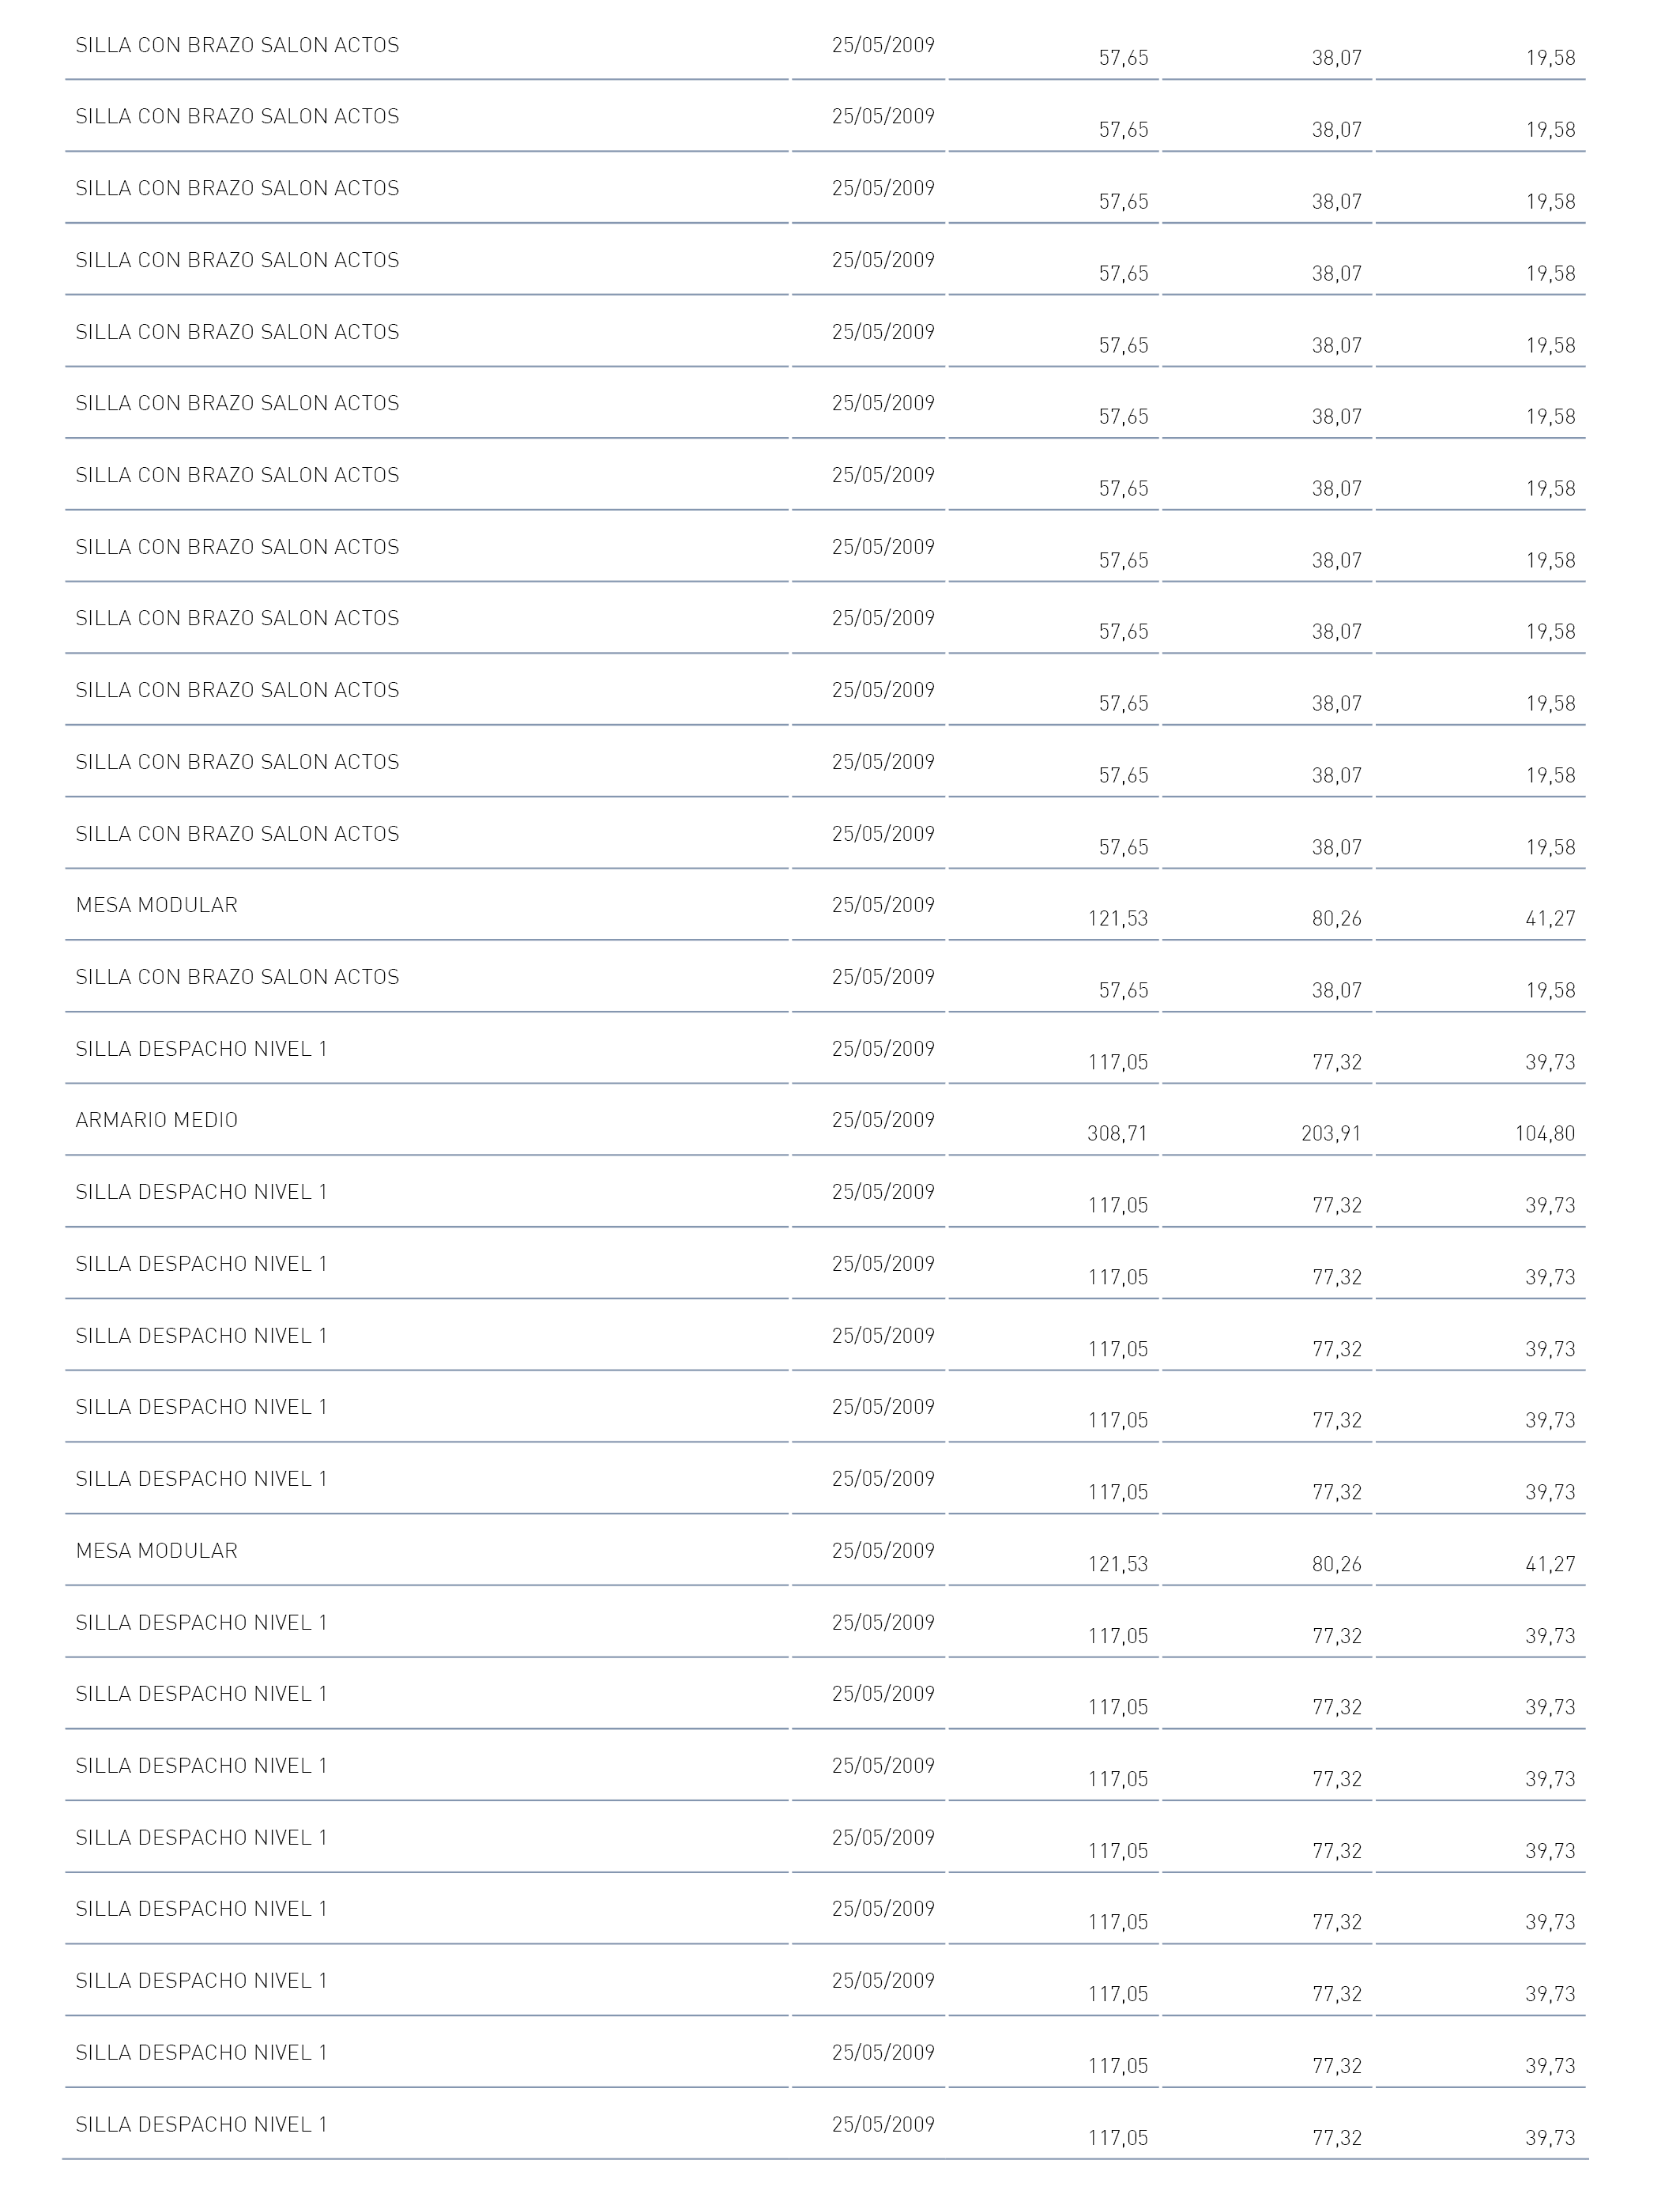Click the second MESA MODULAR row label
The image size is (1680, 2194).
(x=157, y=1551)
